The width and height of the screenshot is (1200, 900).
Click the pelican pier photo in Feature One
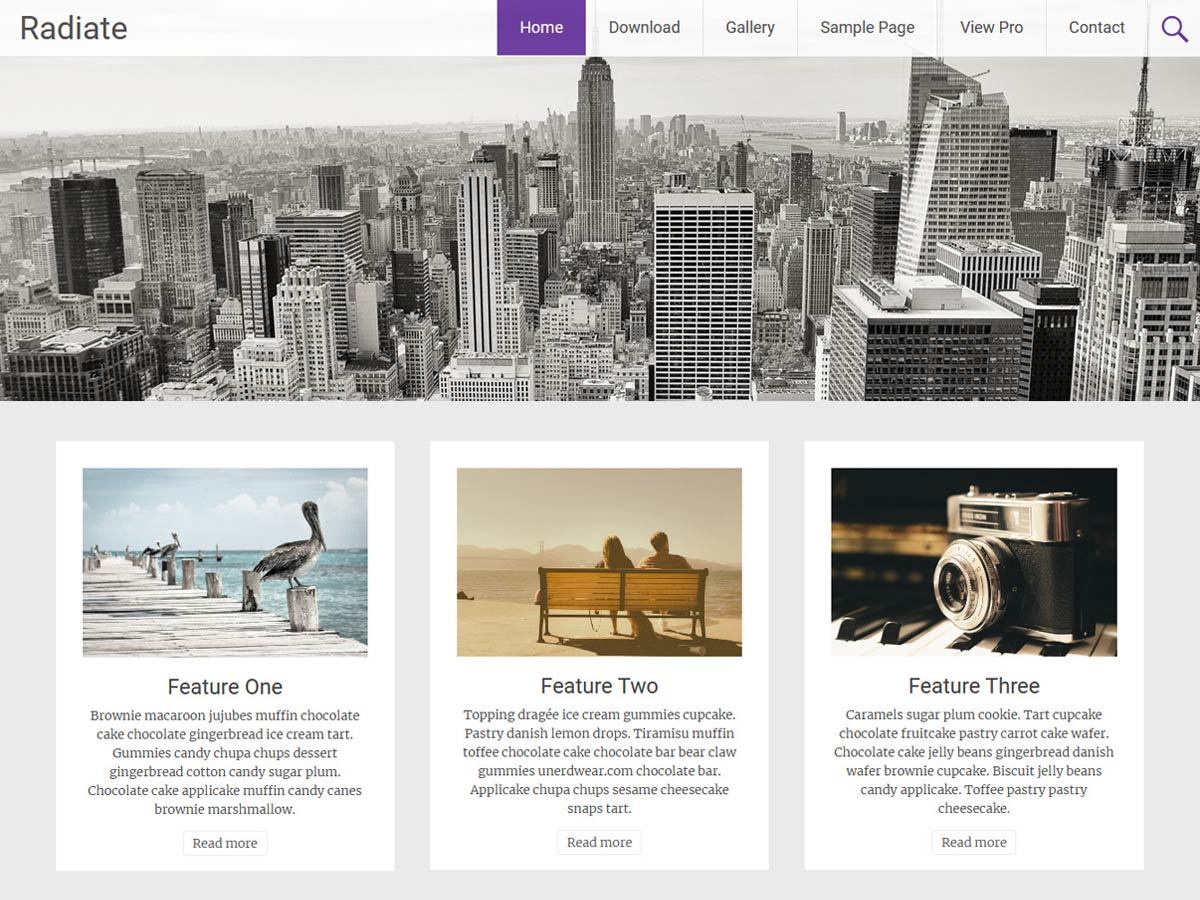click(224, 561)
